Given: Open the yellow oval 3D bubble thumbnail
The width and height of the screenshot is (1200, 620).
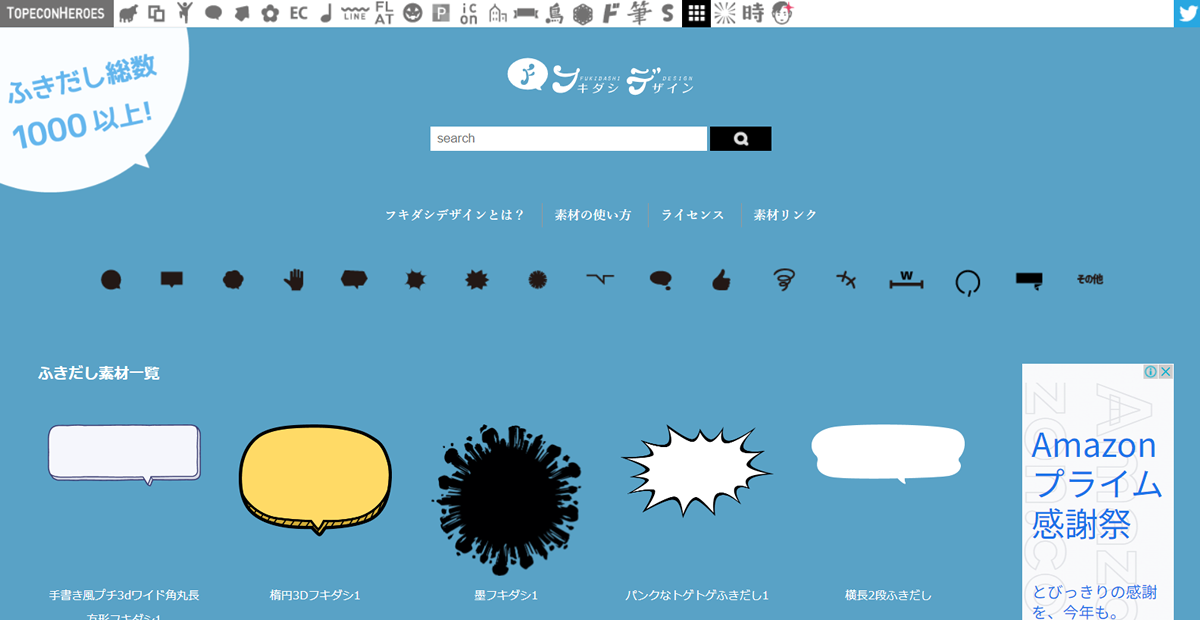Looking at the screenshot, I should 315,478.
